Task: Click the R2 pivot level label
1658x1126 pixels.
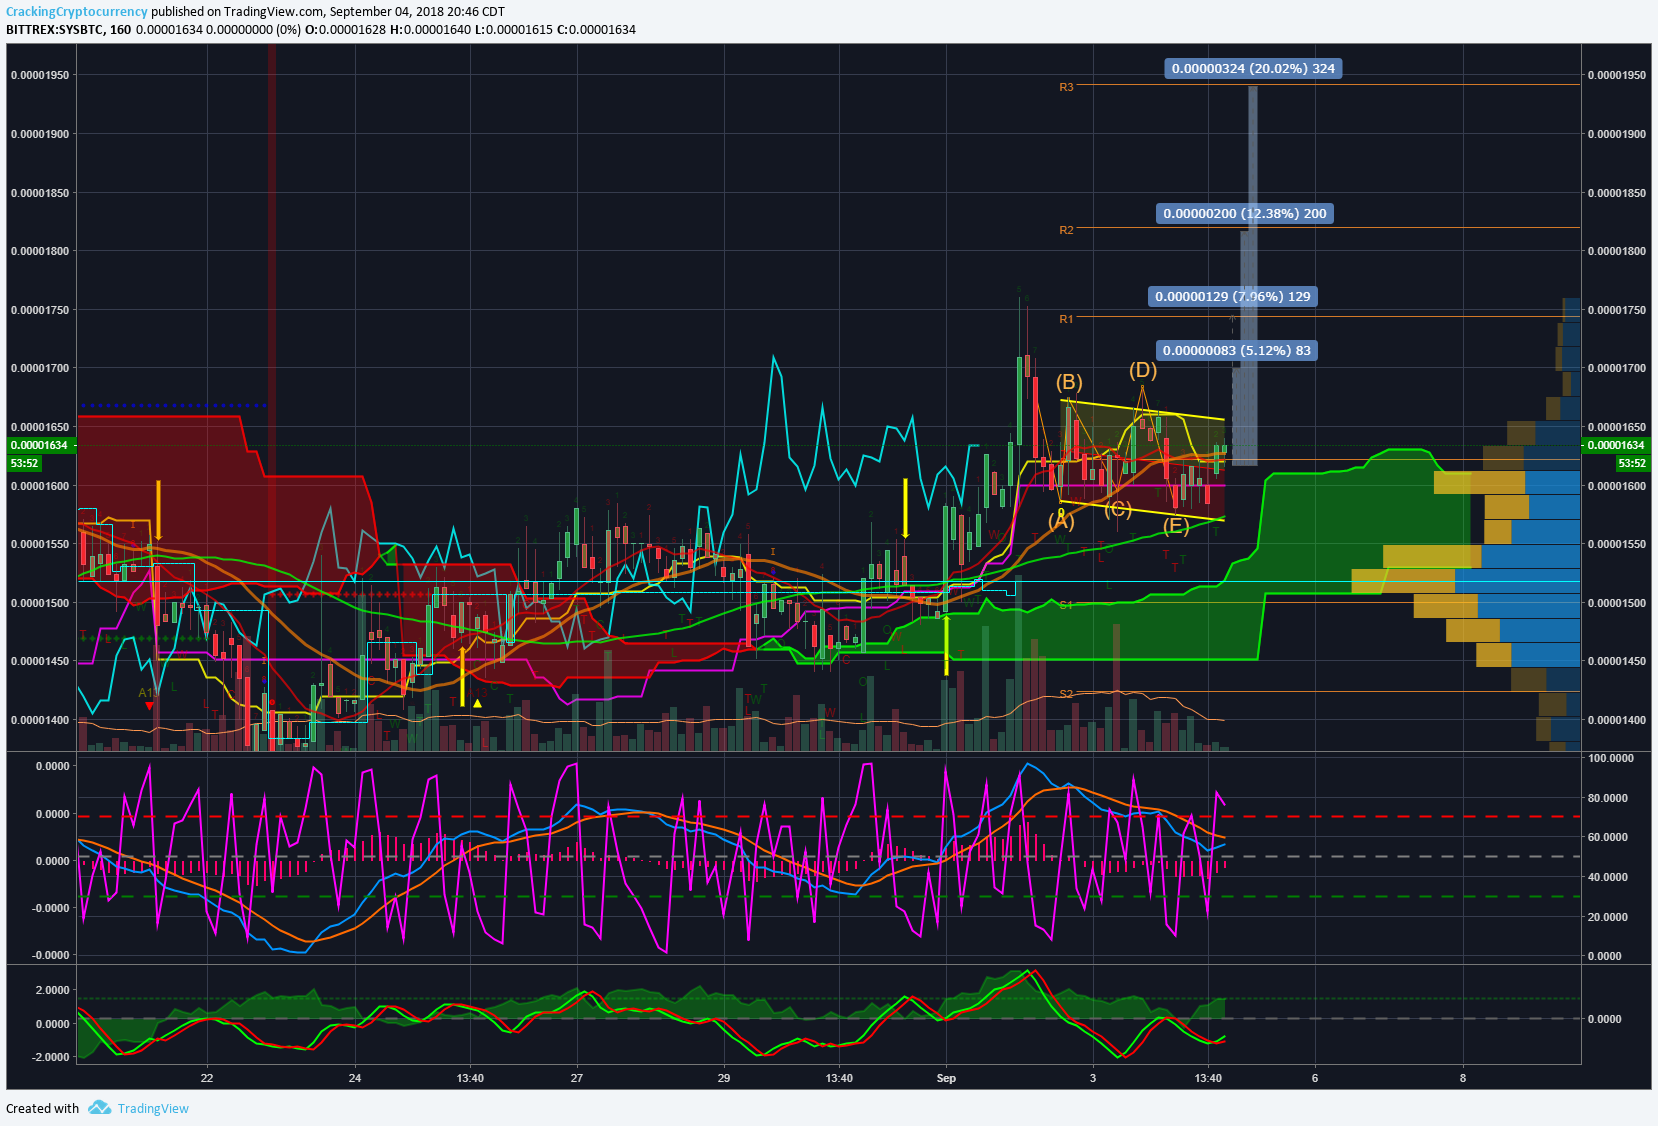Action: click(x=1066, y=230)
